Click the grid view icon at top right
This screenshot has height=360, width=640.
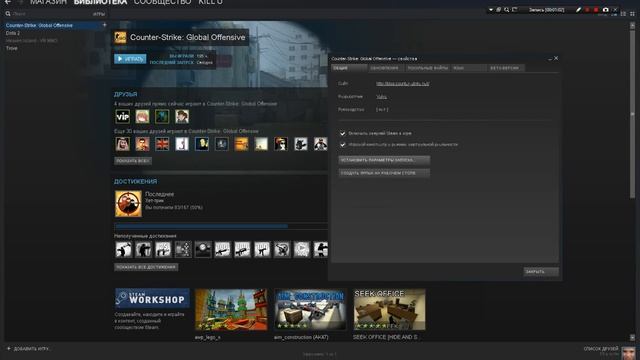(x=632, y=14)
